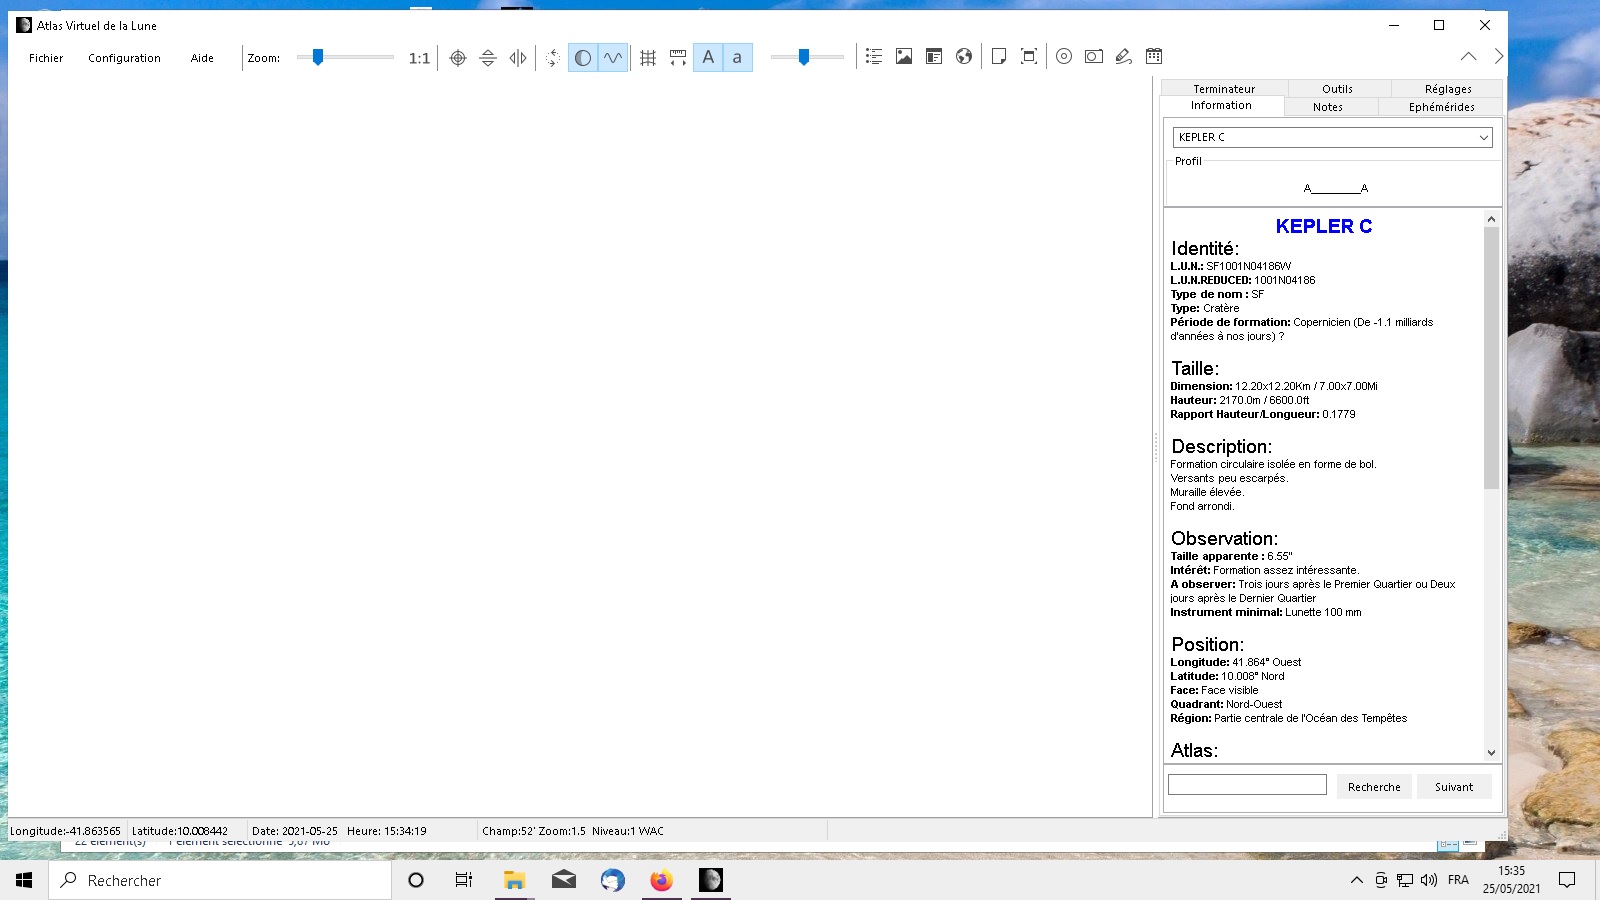The image size is (1600, 900).
Task: Click the 'Identité:' section heading
Action: 1205,249
